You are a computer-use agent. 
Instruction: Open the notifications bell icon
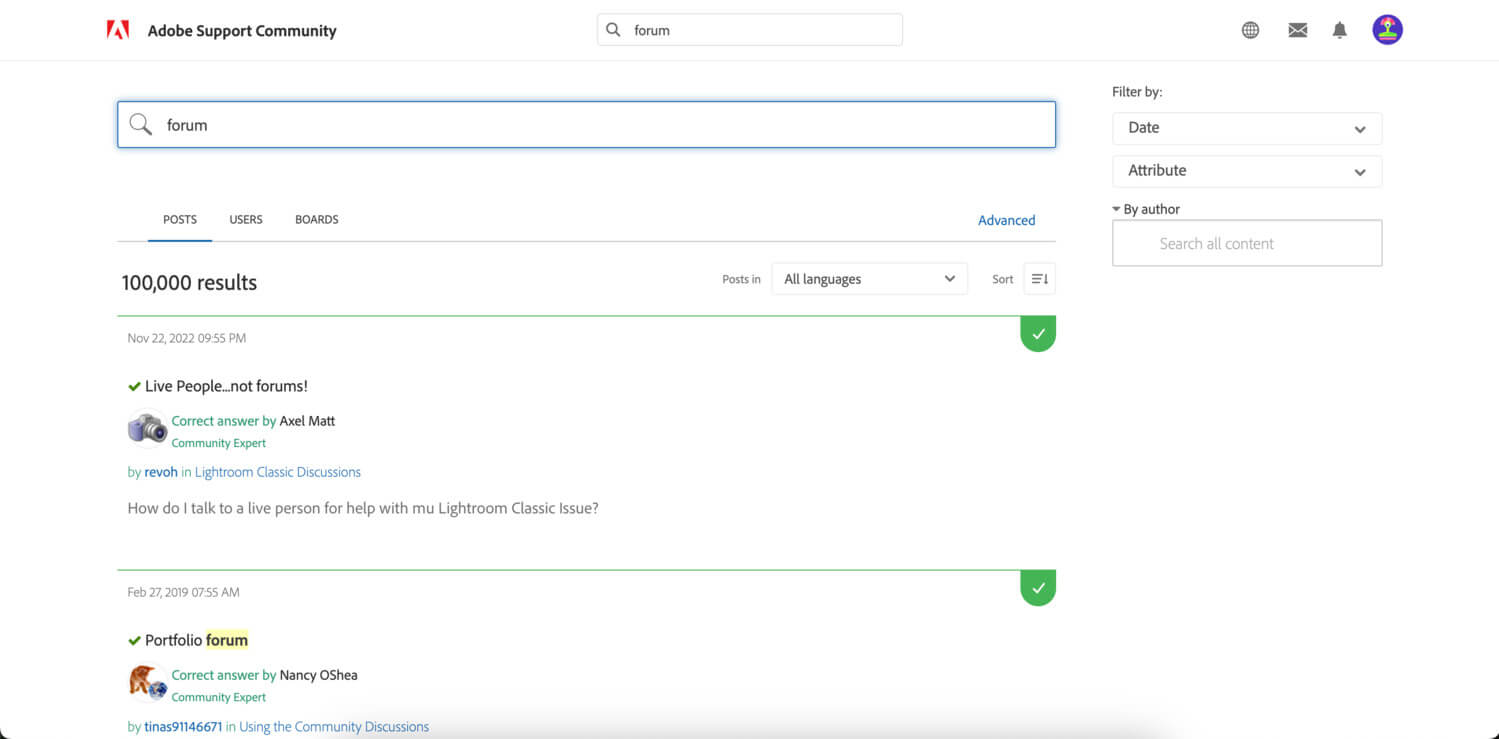(1340, 30)
